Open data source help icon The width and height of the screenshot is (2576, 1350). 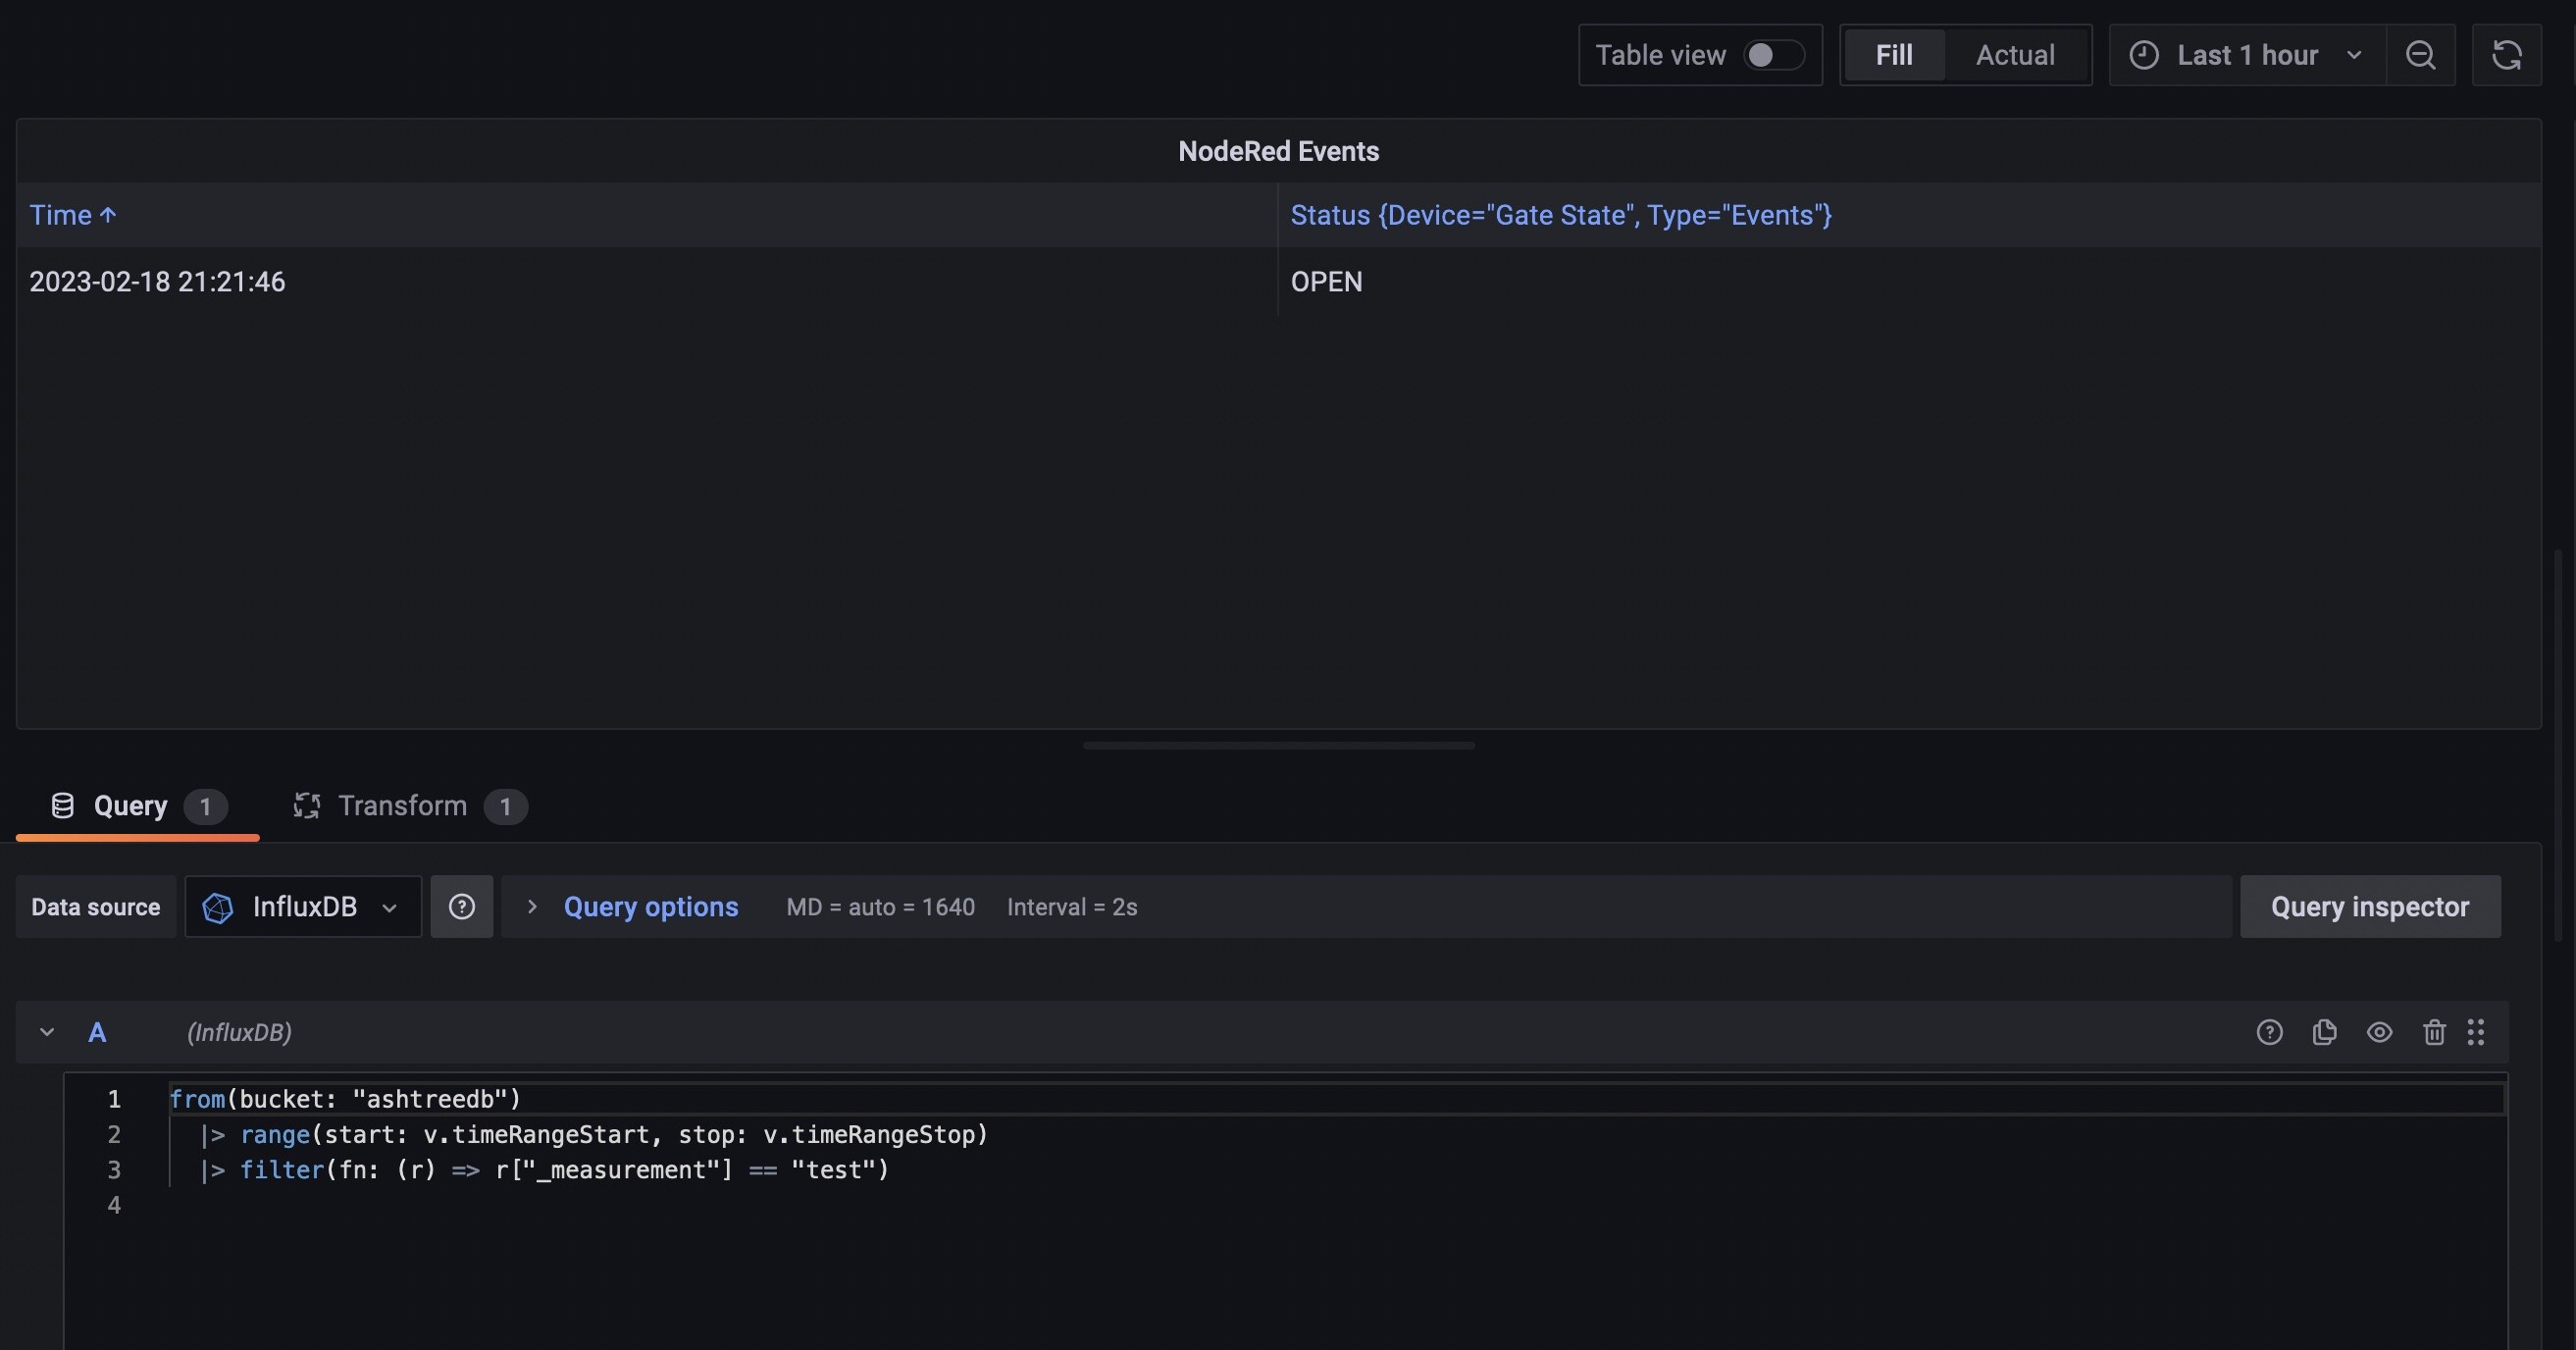(461, 907)
